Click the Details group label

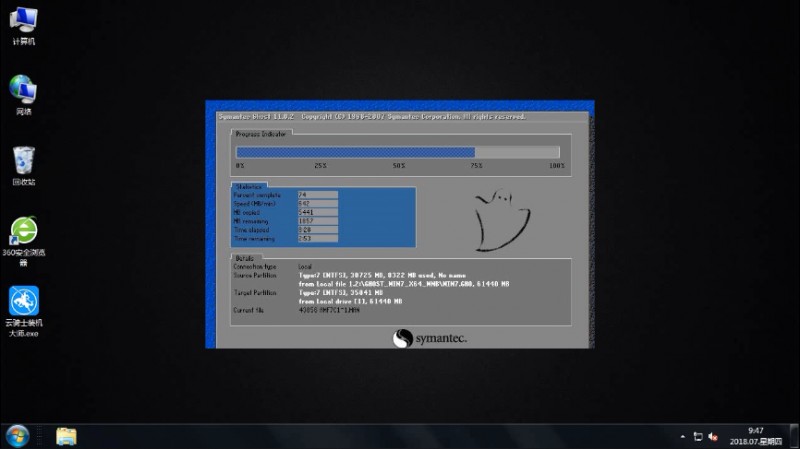point(244,258)
